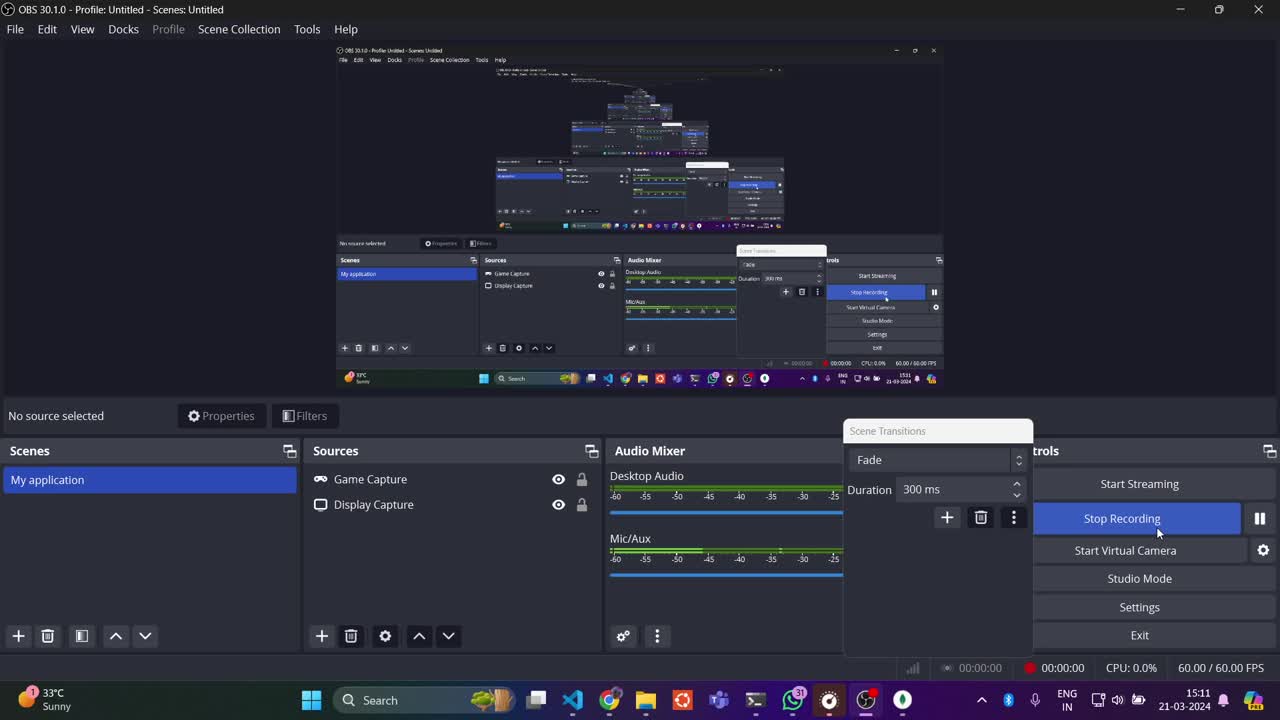Open OBS Settings button

(1139, 607)
